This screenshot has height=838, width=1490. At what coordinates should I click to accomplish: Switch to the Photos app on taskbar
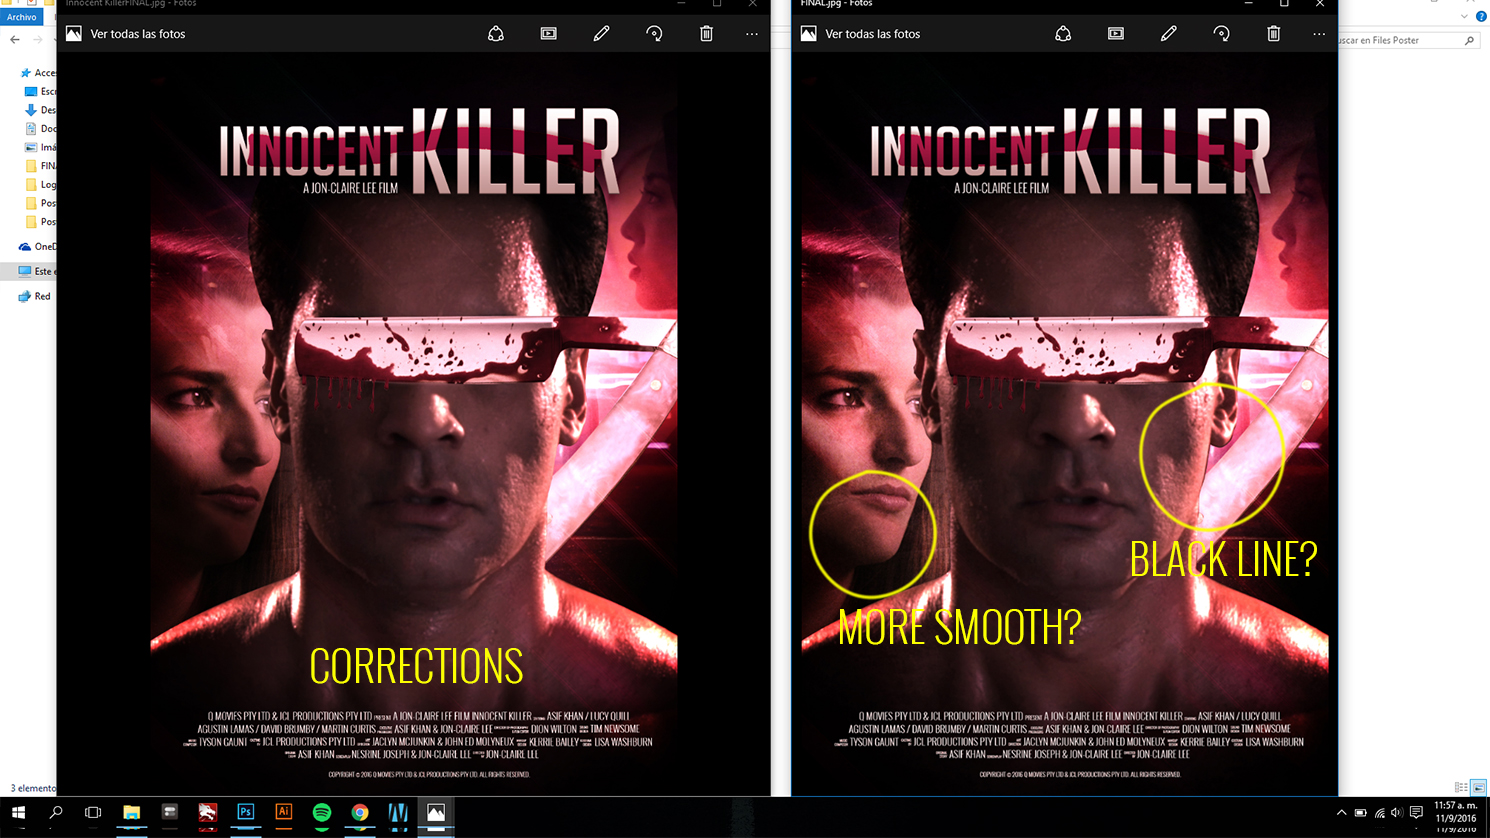(x=436, y=813)
